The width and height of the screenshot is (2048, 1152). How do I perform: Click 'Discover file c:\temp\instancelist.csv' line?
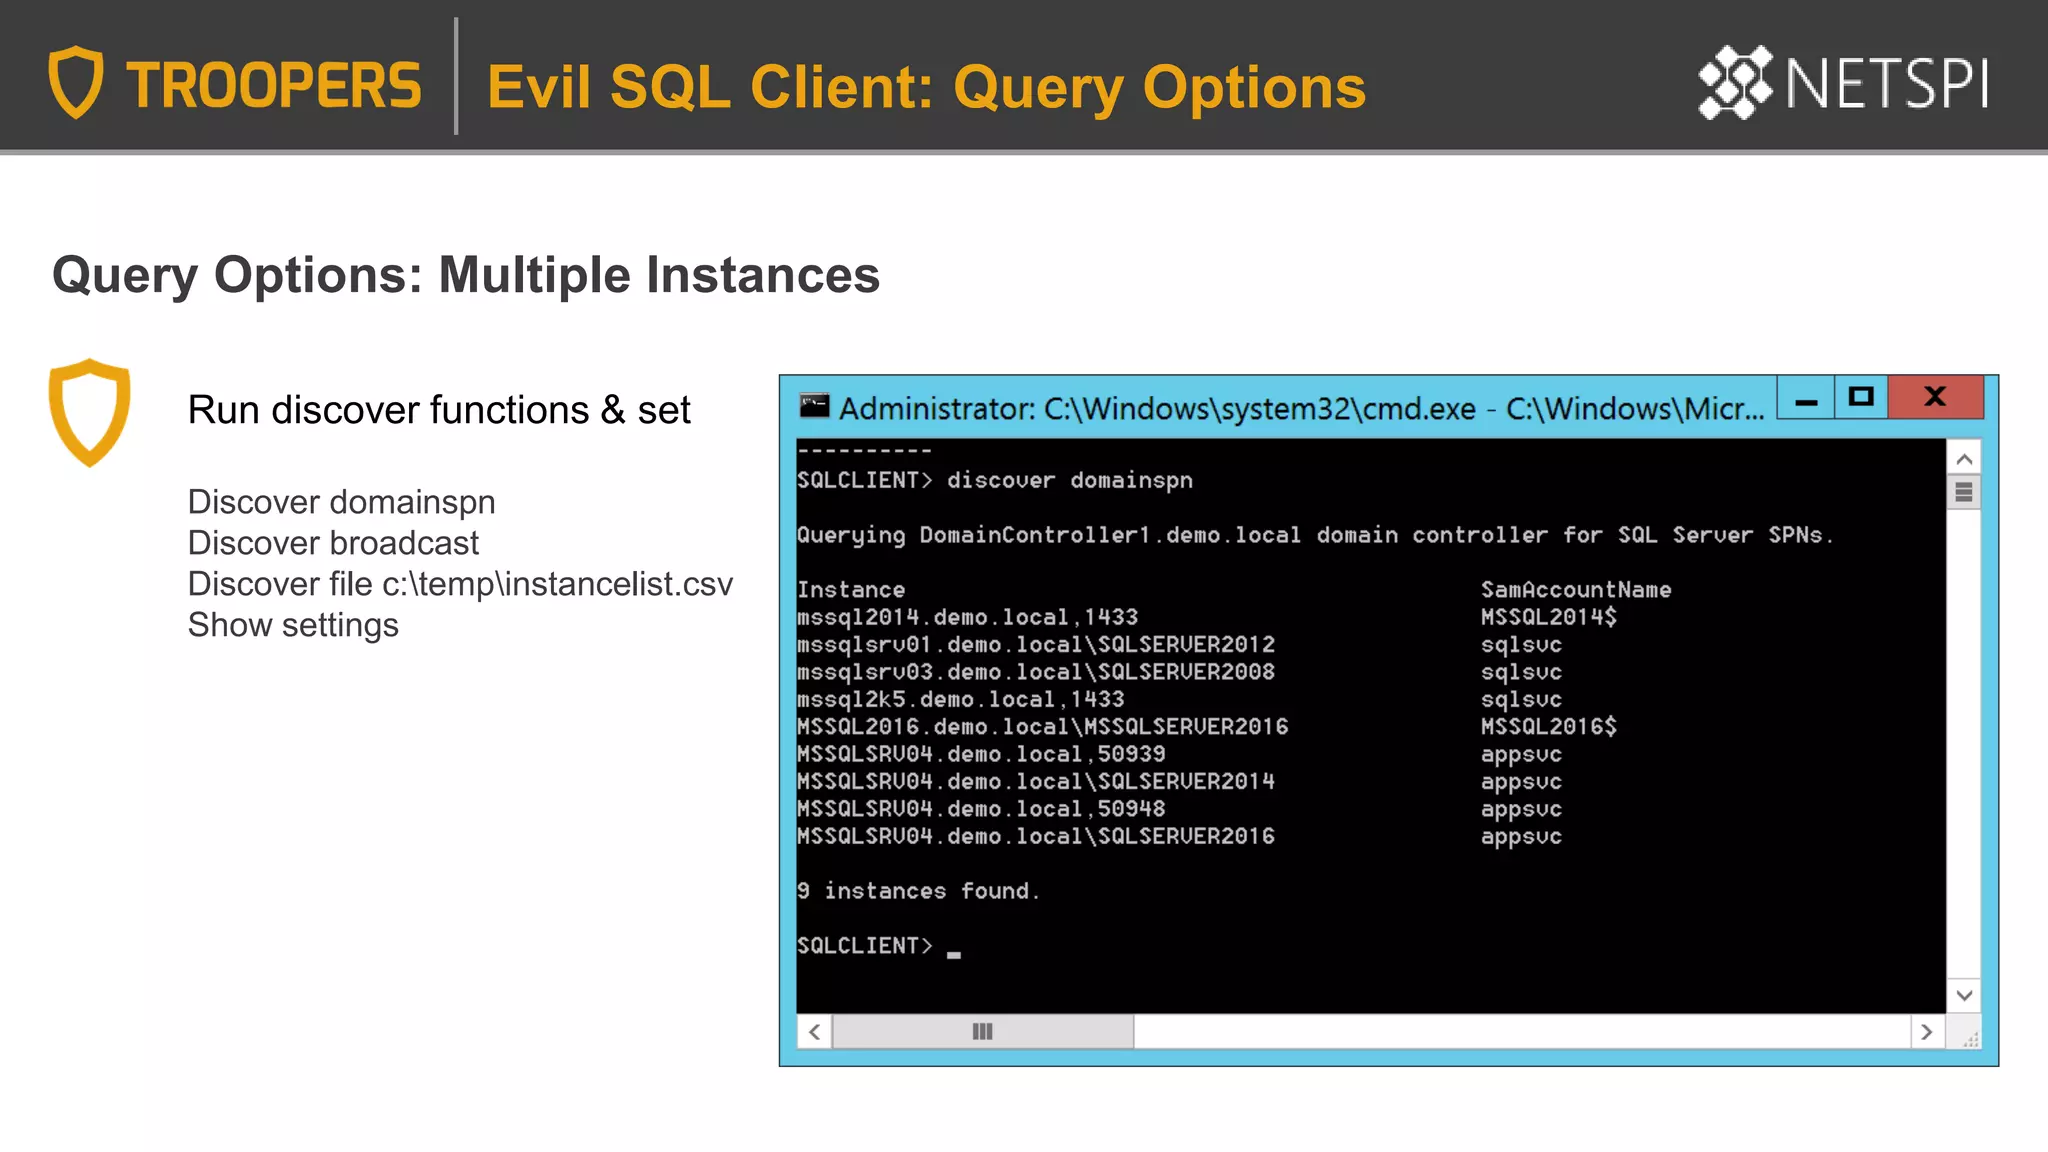point(461,584)
